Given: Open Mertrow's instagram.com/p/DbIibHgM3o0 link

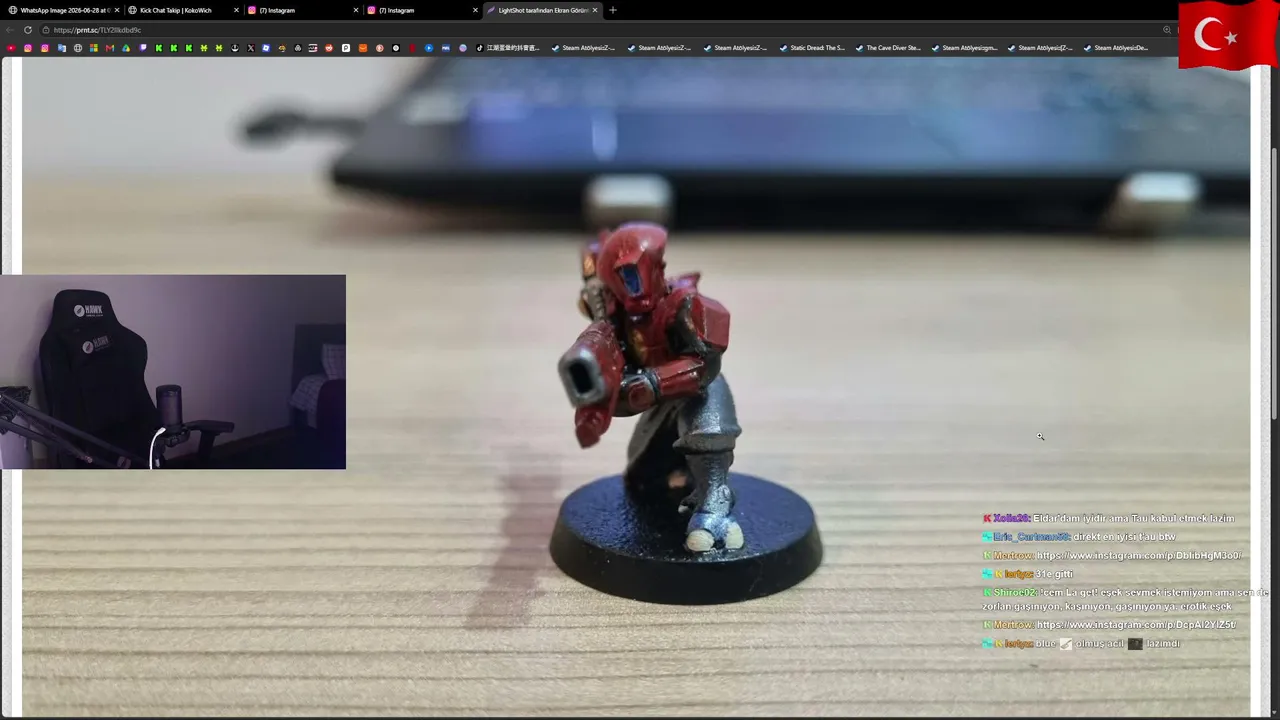Looking at the screenshot, I should point(1140,556).
